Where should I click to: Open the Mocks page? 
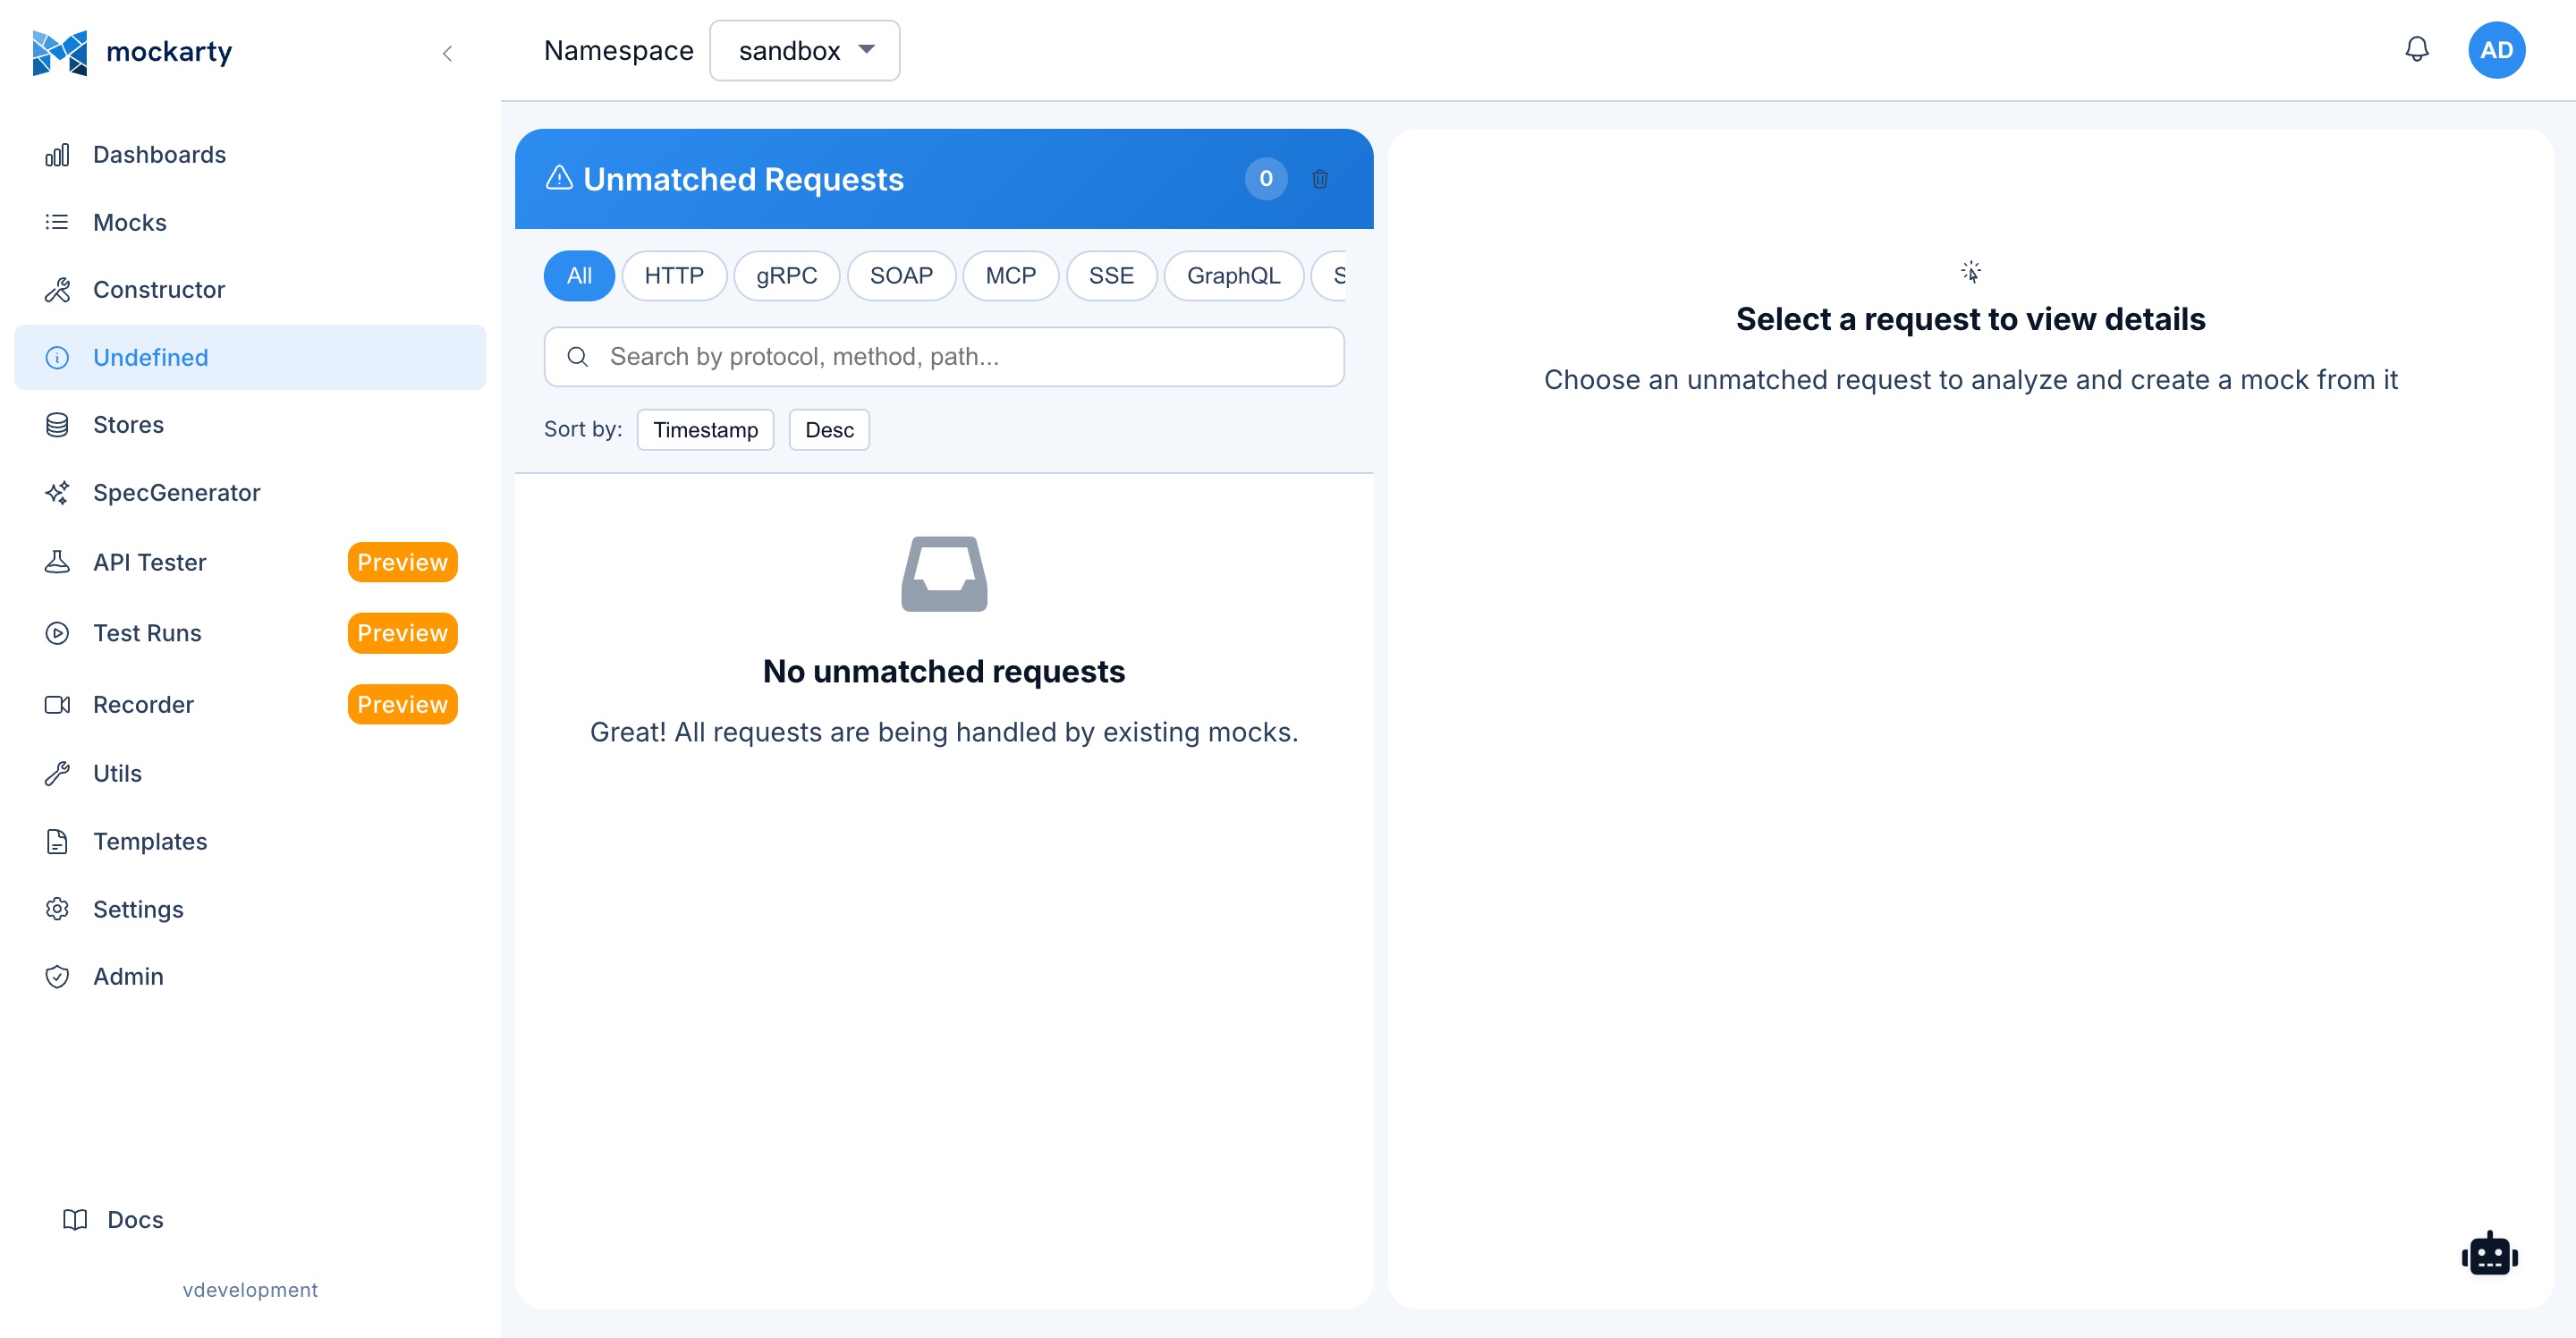250,222
